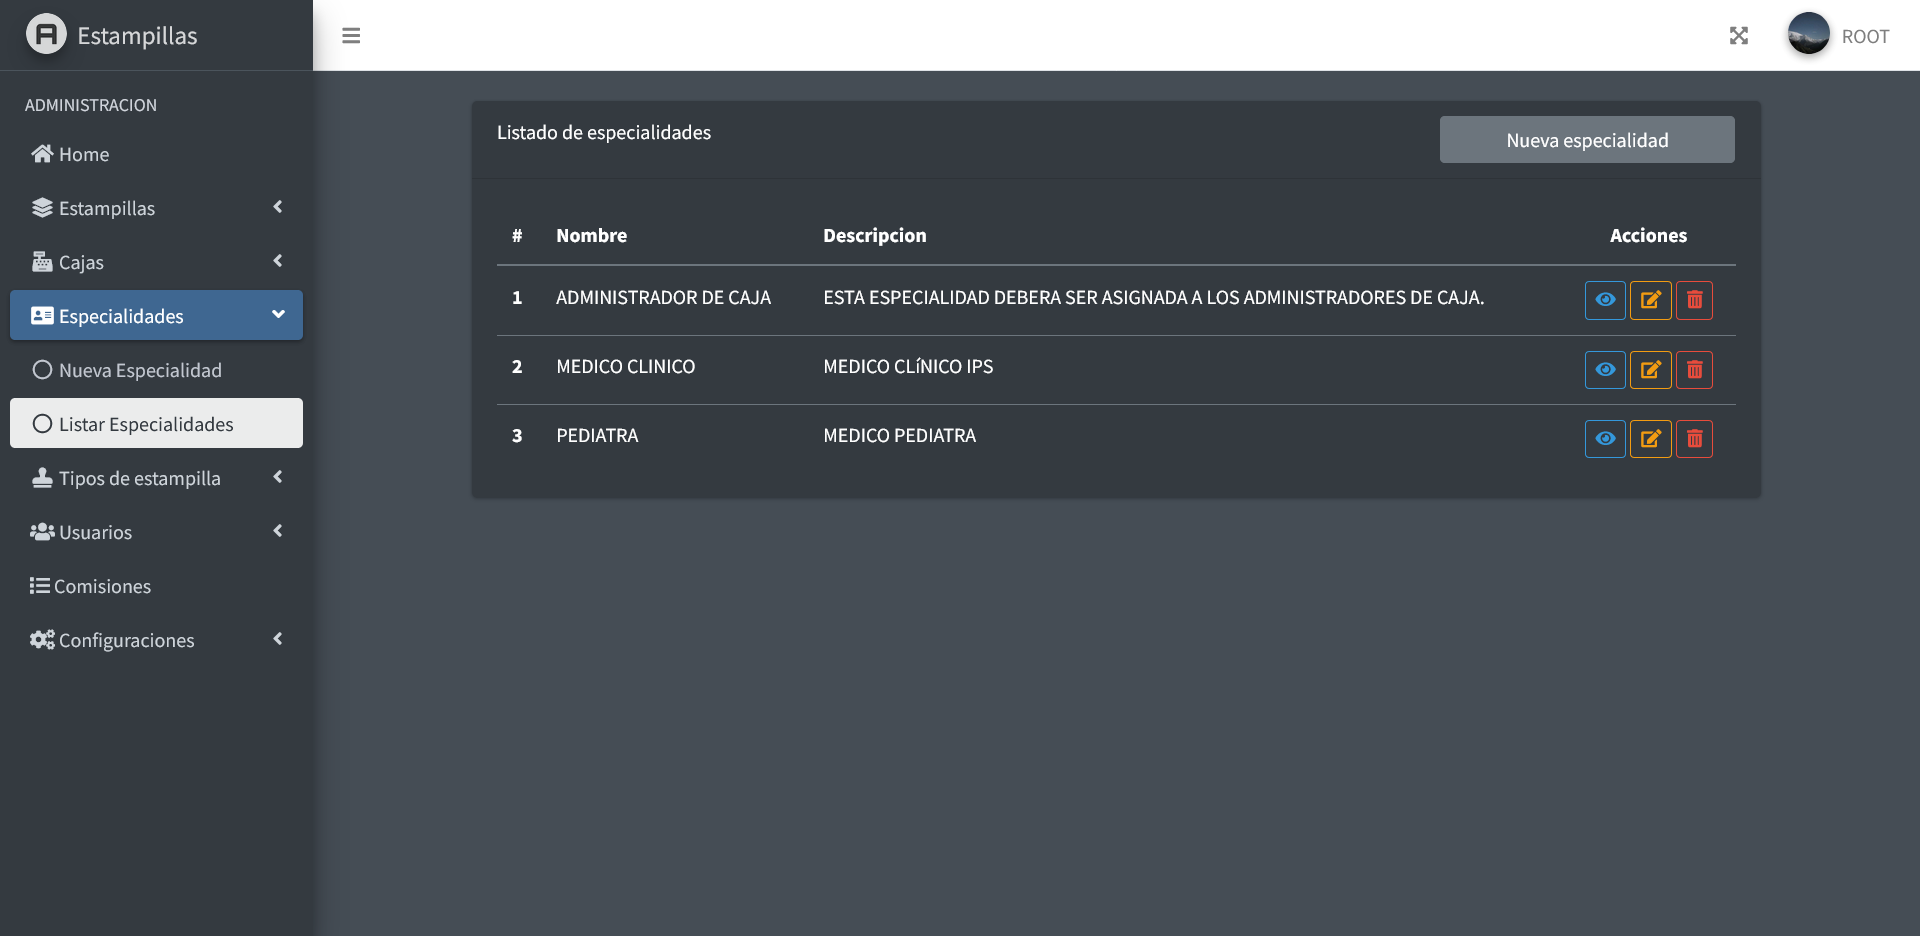The image size is (1920, 936).
Task: View ADMINISTRADOR DE CAJA details via eye icon
Action: tap(1605, 300)
